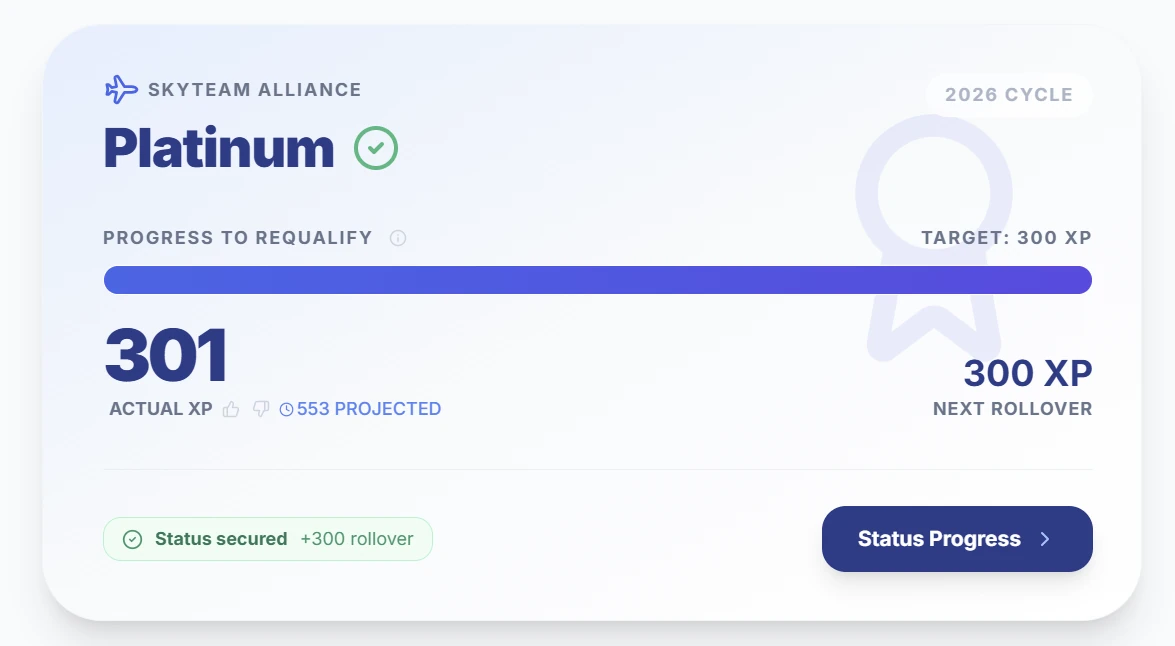Click the clock icon before 553 Projected

287,409
